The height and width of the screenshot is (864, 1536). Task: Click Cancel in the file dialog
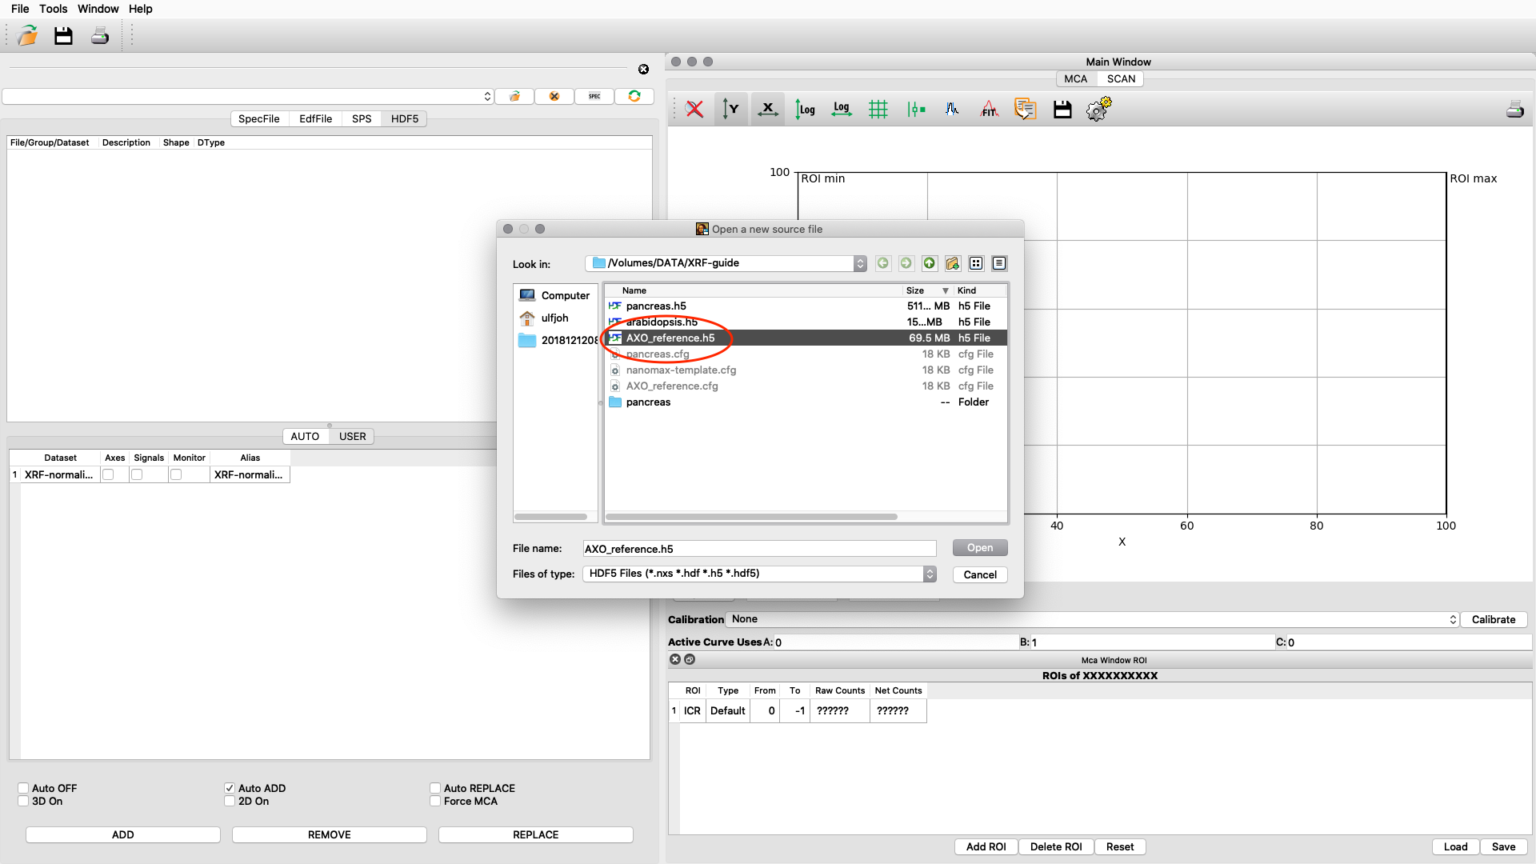(979, 575)
